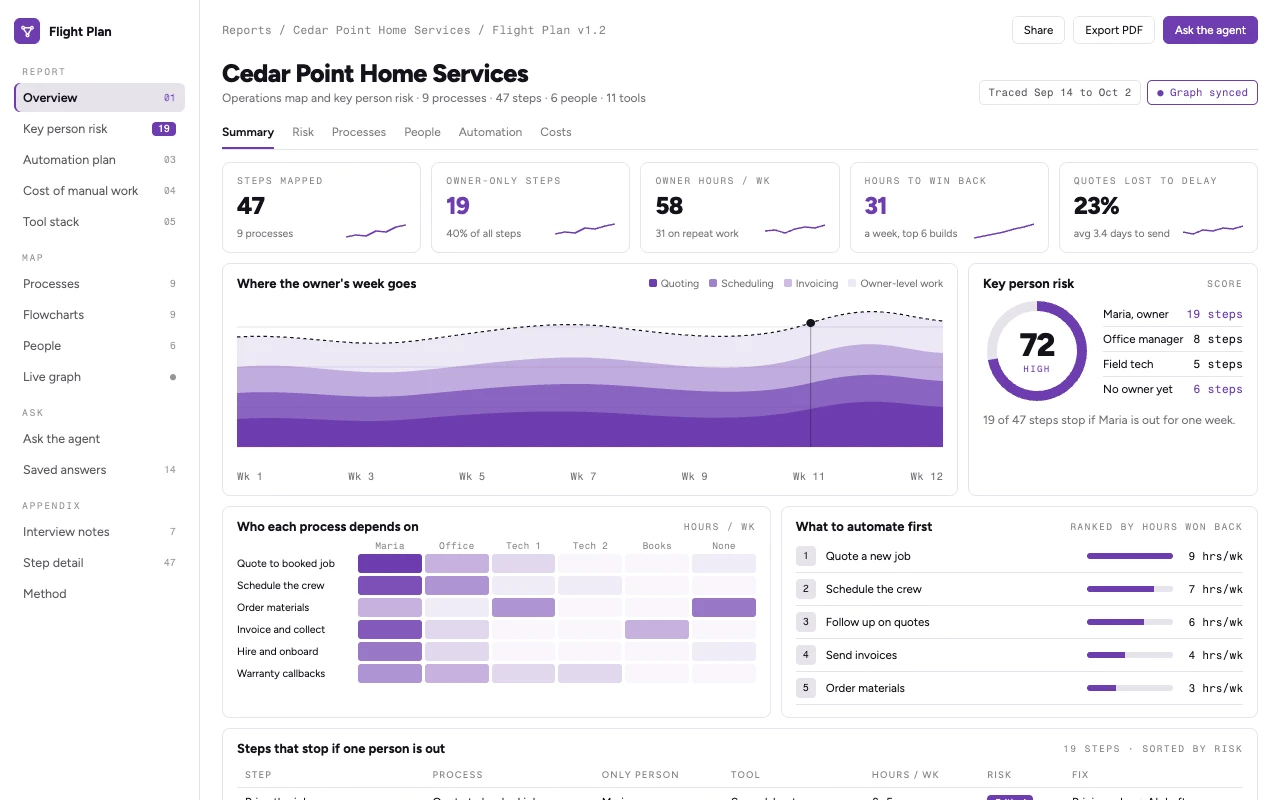Screen dimensions: 1280x800
Task: Click the rank 2 badge for Schedule the crew
Action: tap(806, 589)
